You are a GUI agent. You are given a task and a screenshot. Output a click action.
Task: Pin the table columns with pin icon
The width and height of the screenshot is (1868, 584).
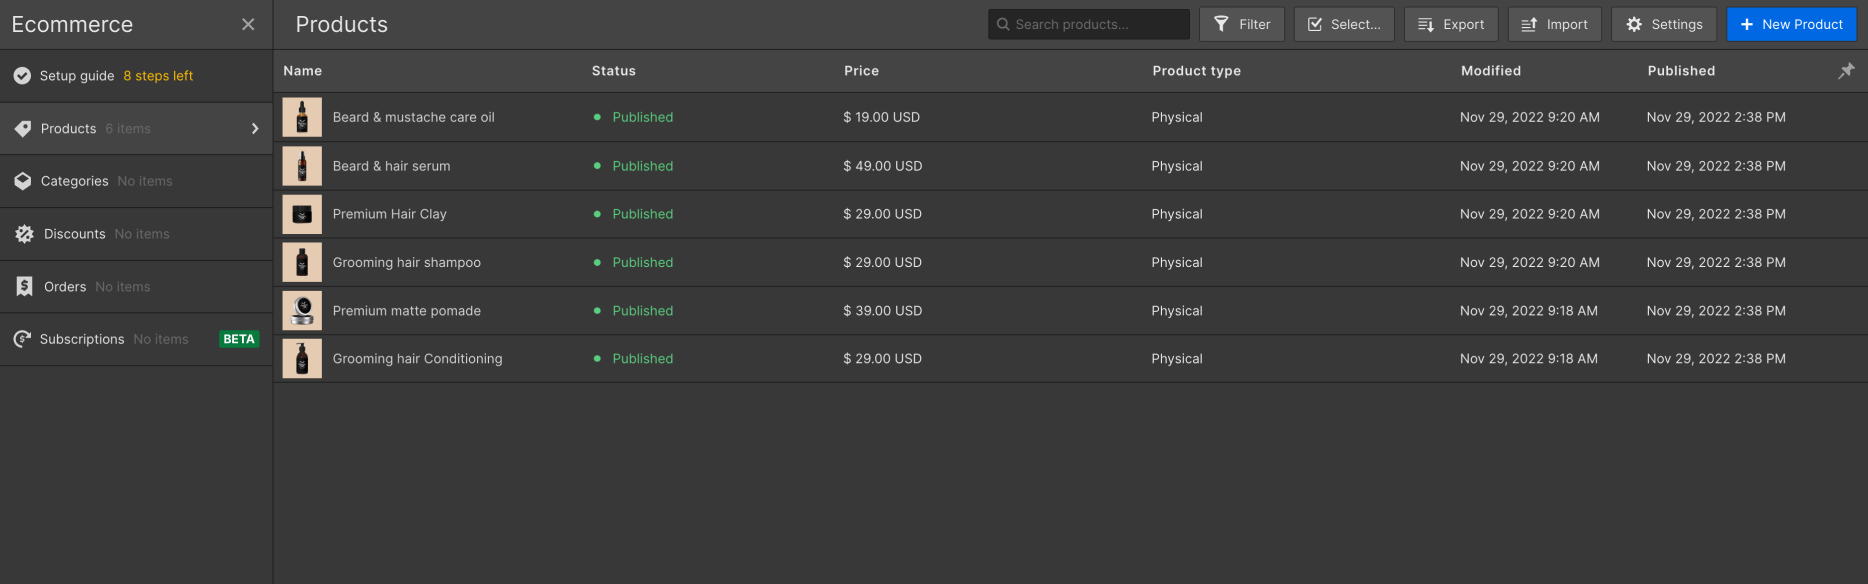tap(1846, 71)
